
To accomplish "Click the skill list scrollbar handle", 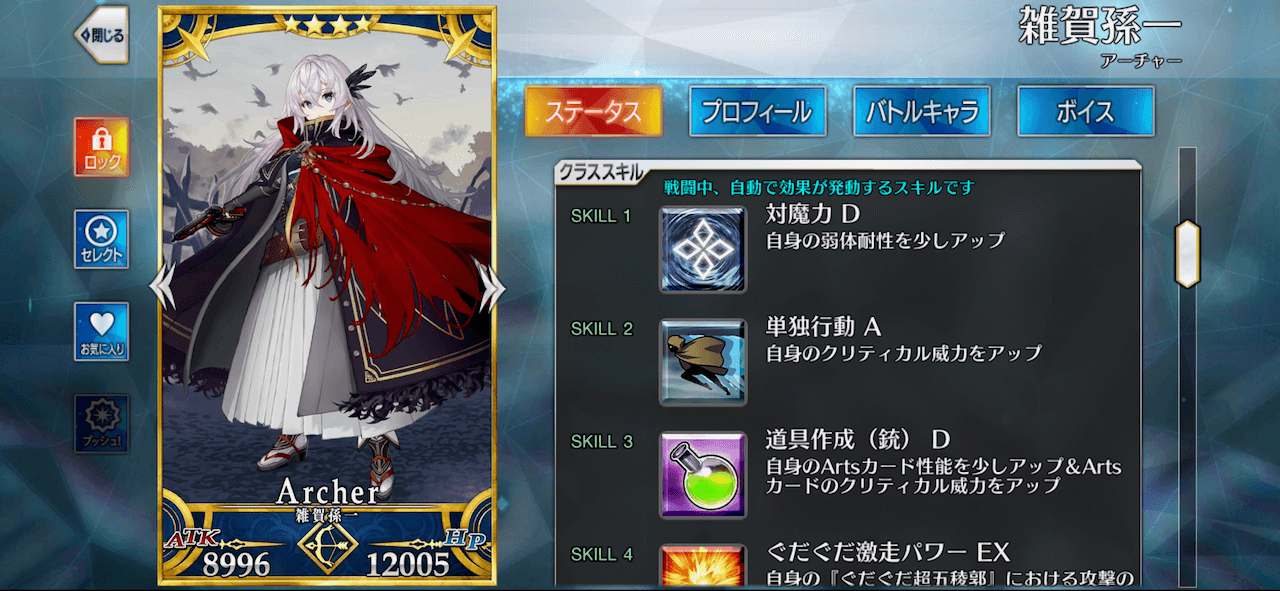I will click(1187, 253).
